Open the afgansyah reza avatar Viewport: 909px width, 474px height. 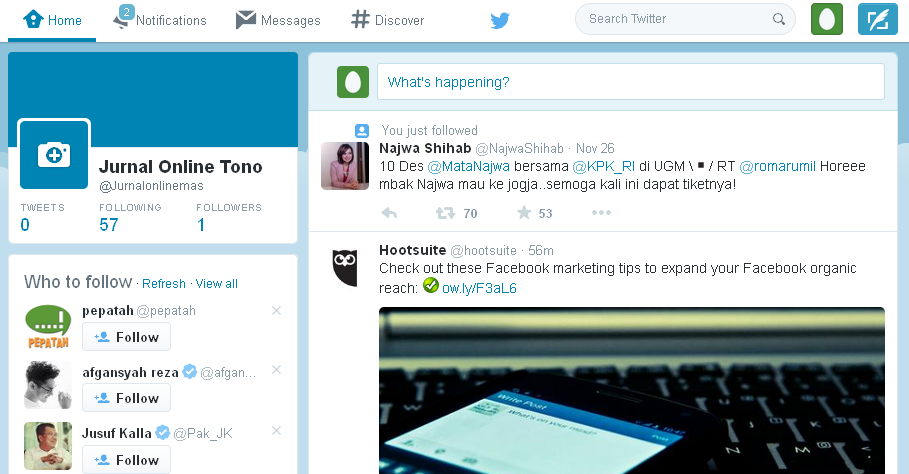48,385
